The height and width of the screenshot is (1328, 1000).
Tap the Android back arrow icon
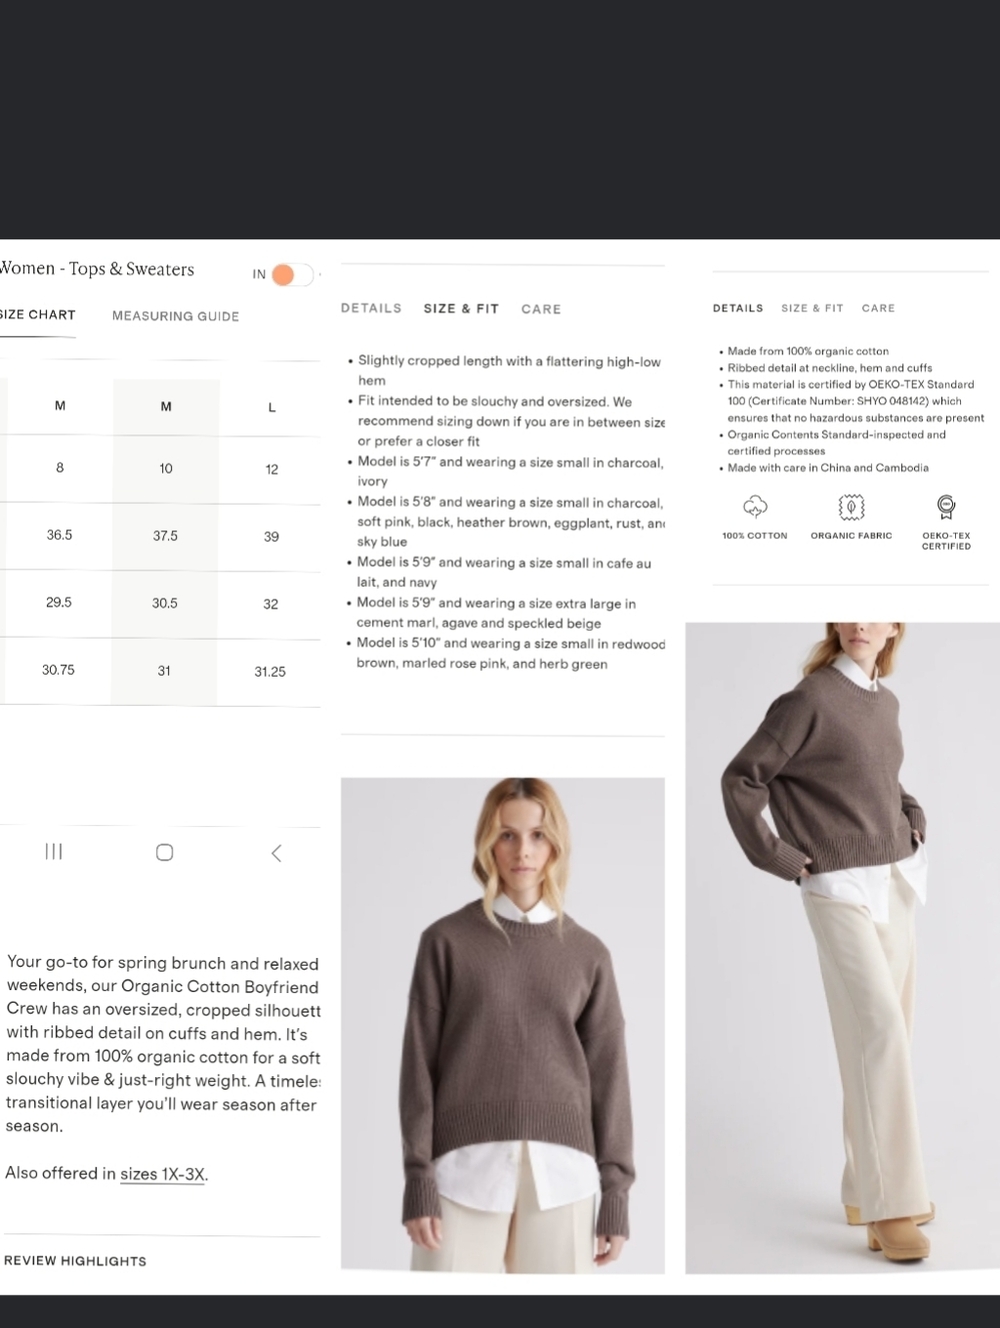coord(277,853)
